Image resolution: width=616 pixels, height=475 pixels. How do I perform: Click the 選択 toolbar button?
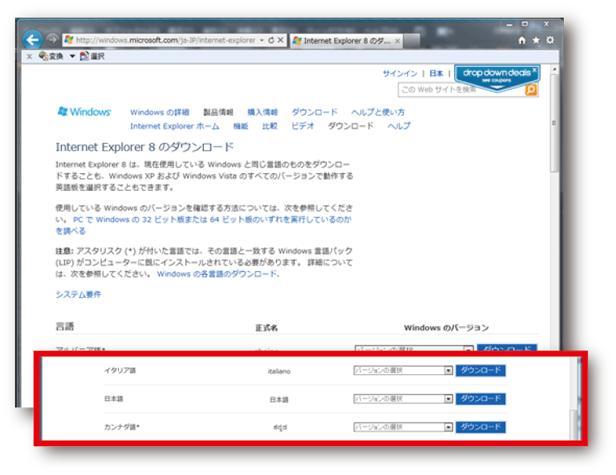pyautogui.click(x=92, y=56)
